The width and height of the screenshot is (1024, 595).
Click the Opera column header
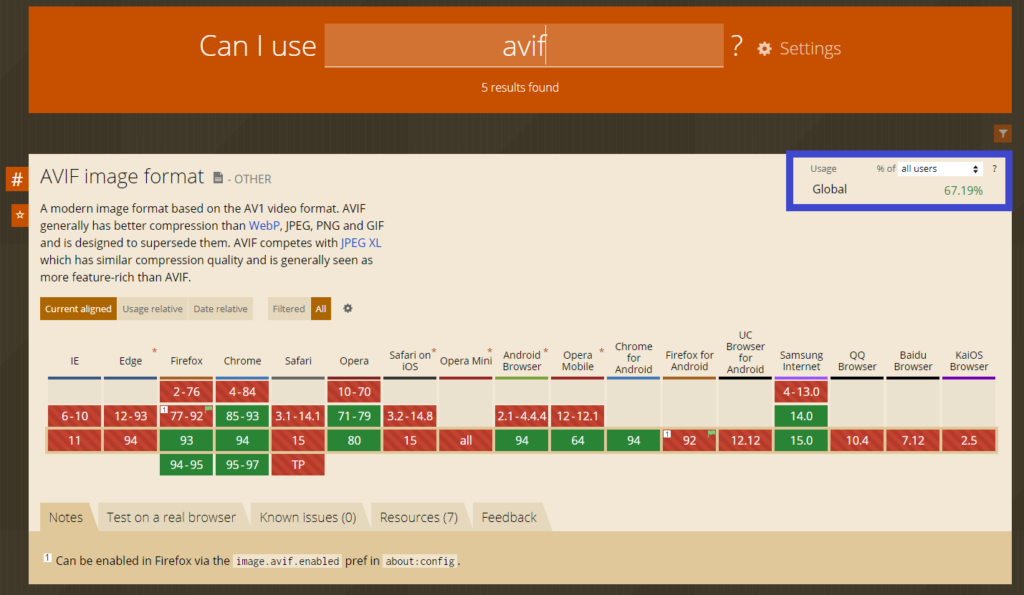(x=354, y=361)
